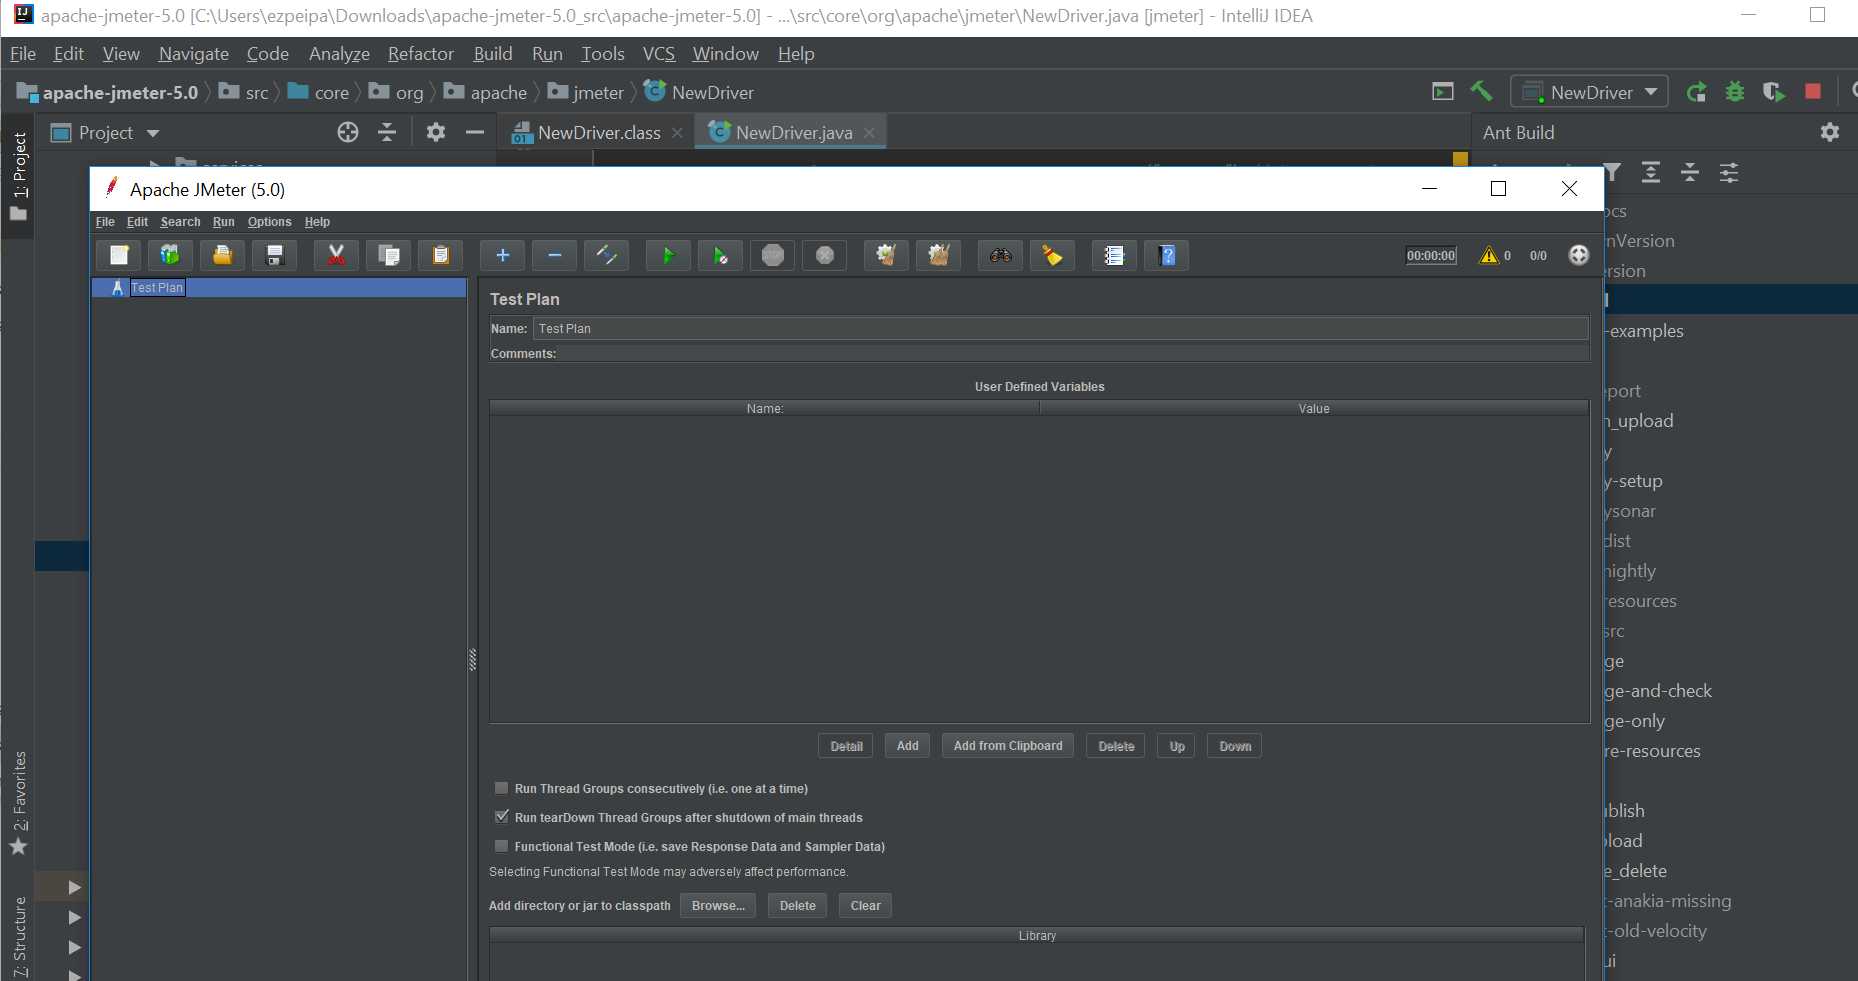
Task: Click IntelliJ Debug bug icon
Action: tap(1735, 92)
